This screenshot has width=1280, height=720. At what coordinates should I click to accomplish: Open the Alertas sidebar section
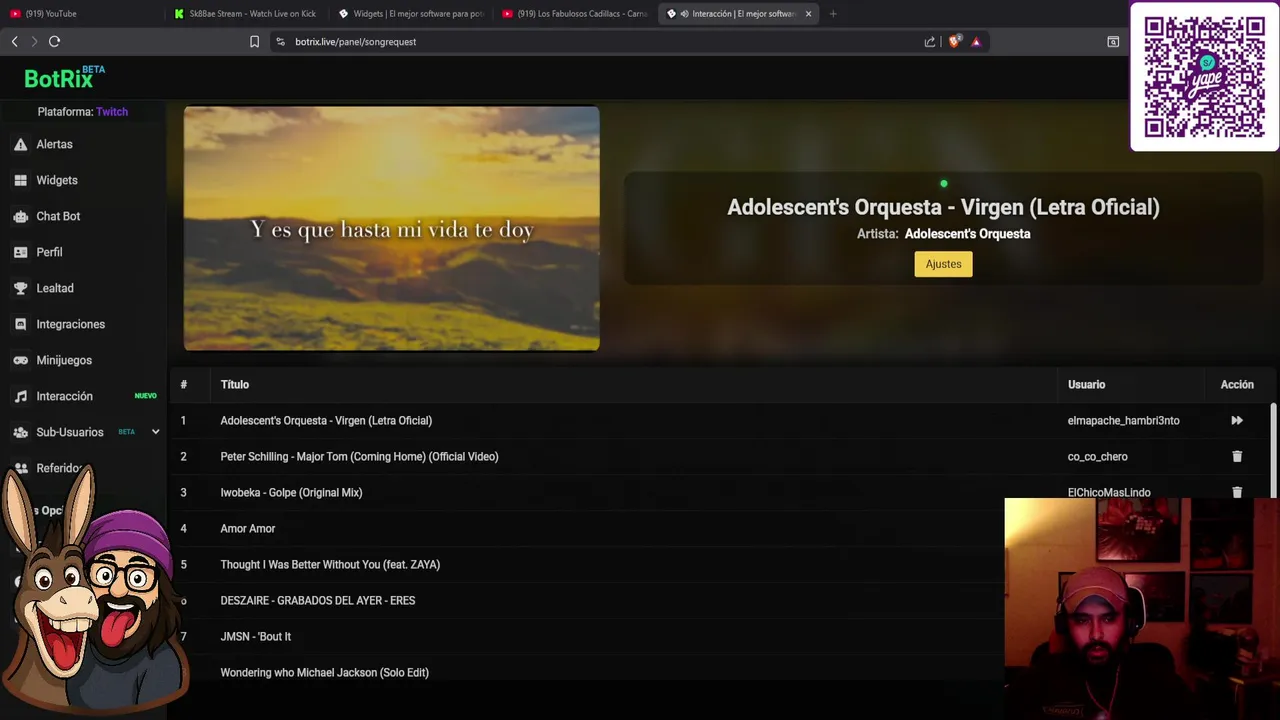(x=54, y=144)
